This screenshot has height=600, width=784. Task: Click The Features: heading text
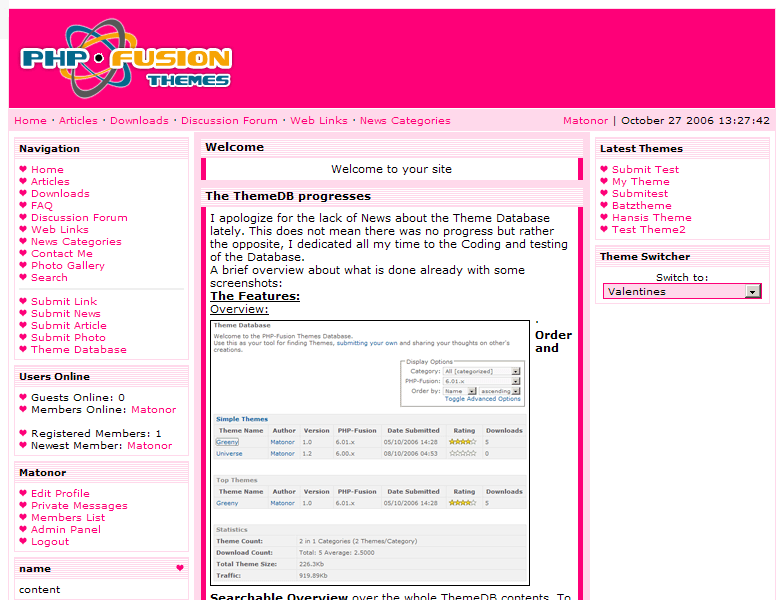(255, 296)
